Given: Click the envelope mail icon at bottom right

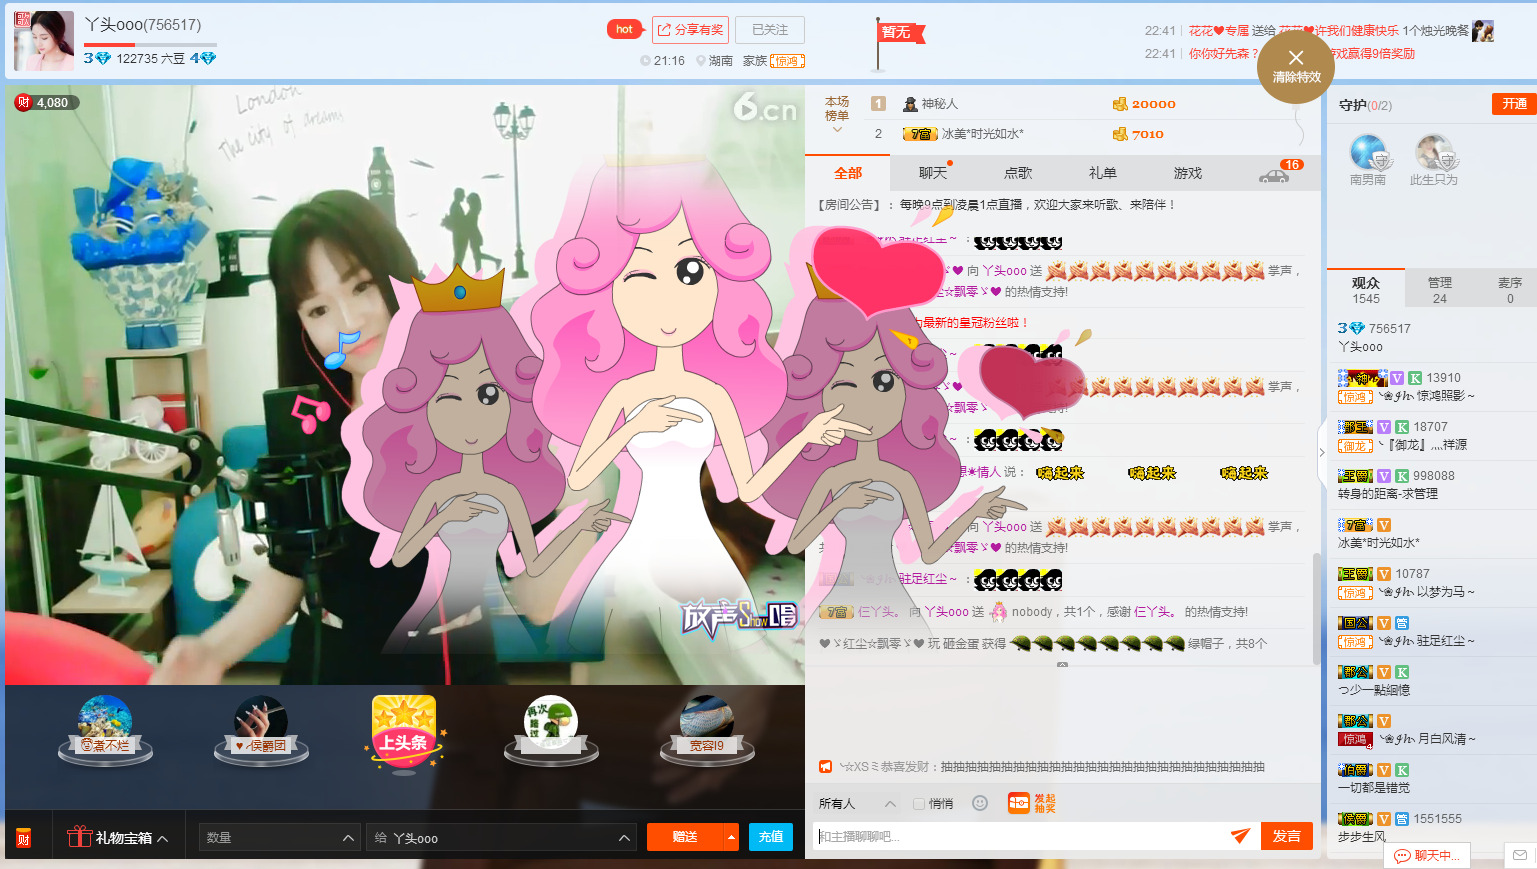Looking at the screenshot, I should [1519, 855].
